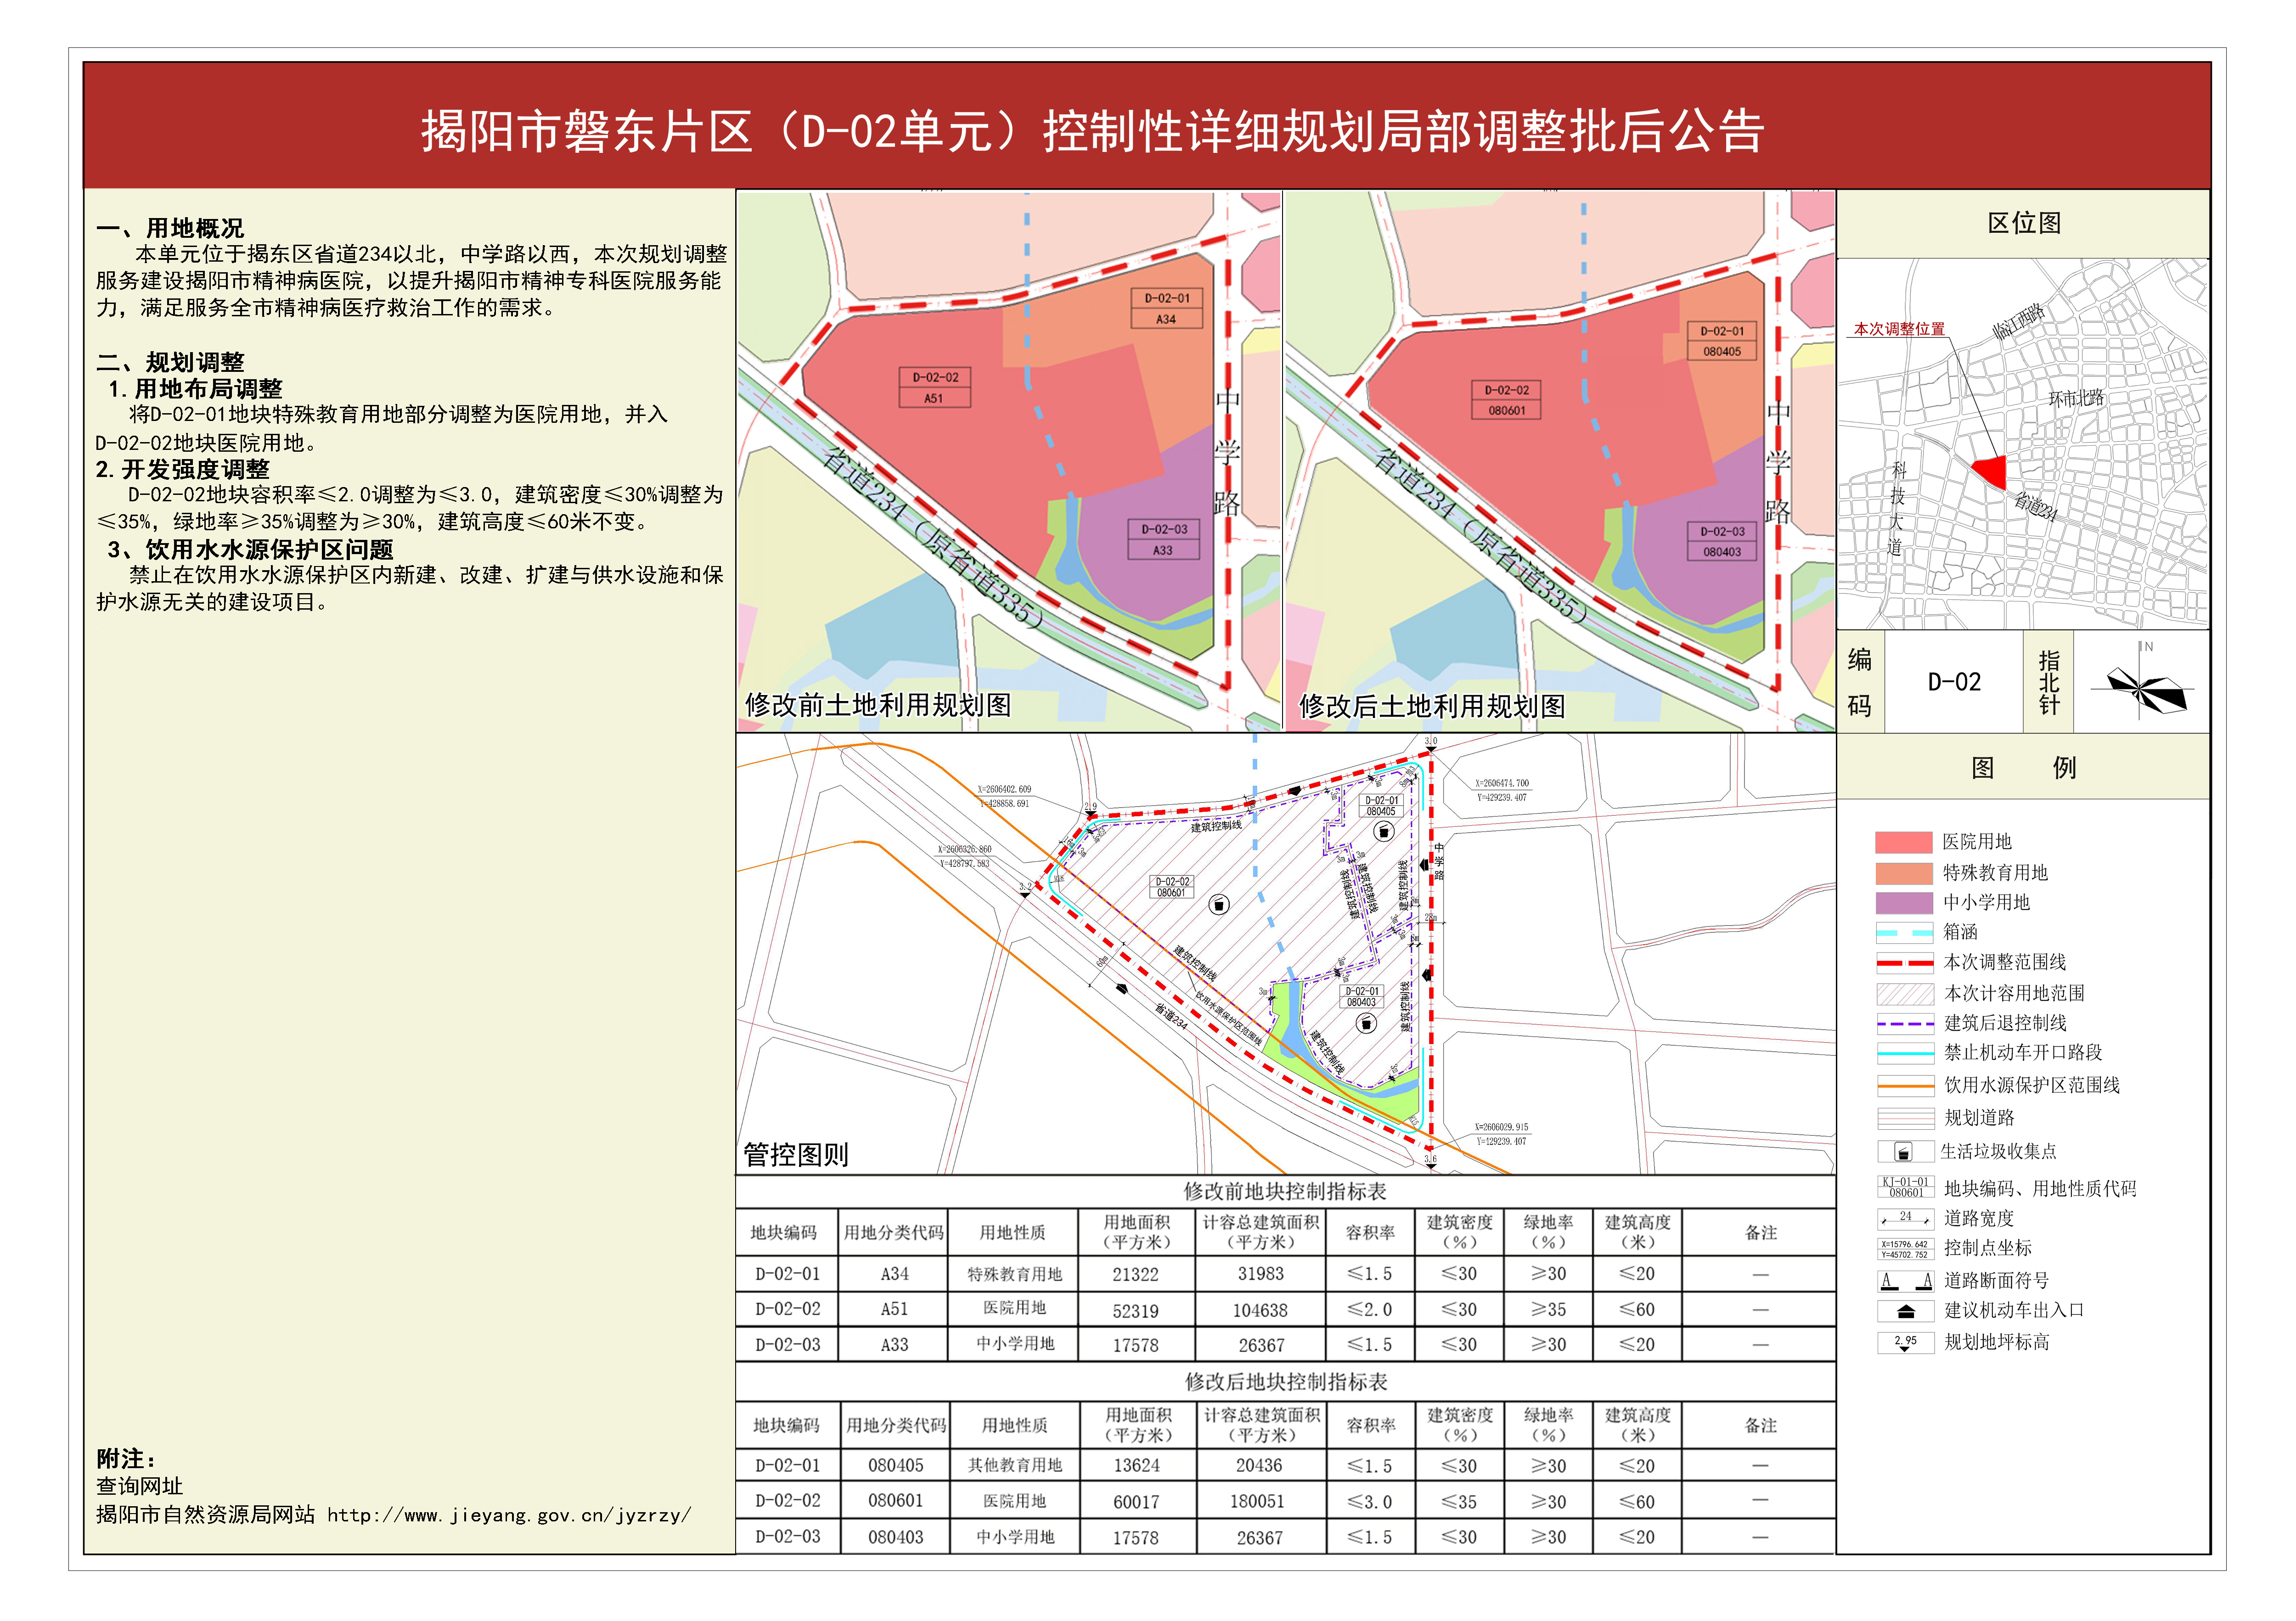This screenshot has height=1621, width=2296.
Task: Click the 控制点坐标 legend symbol
Action: 1905,1249
